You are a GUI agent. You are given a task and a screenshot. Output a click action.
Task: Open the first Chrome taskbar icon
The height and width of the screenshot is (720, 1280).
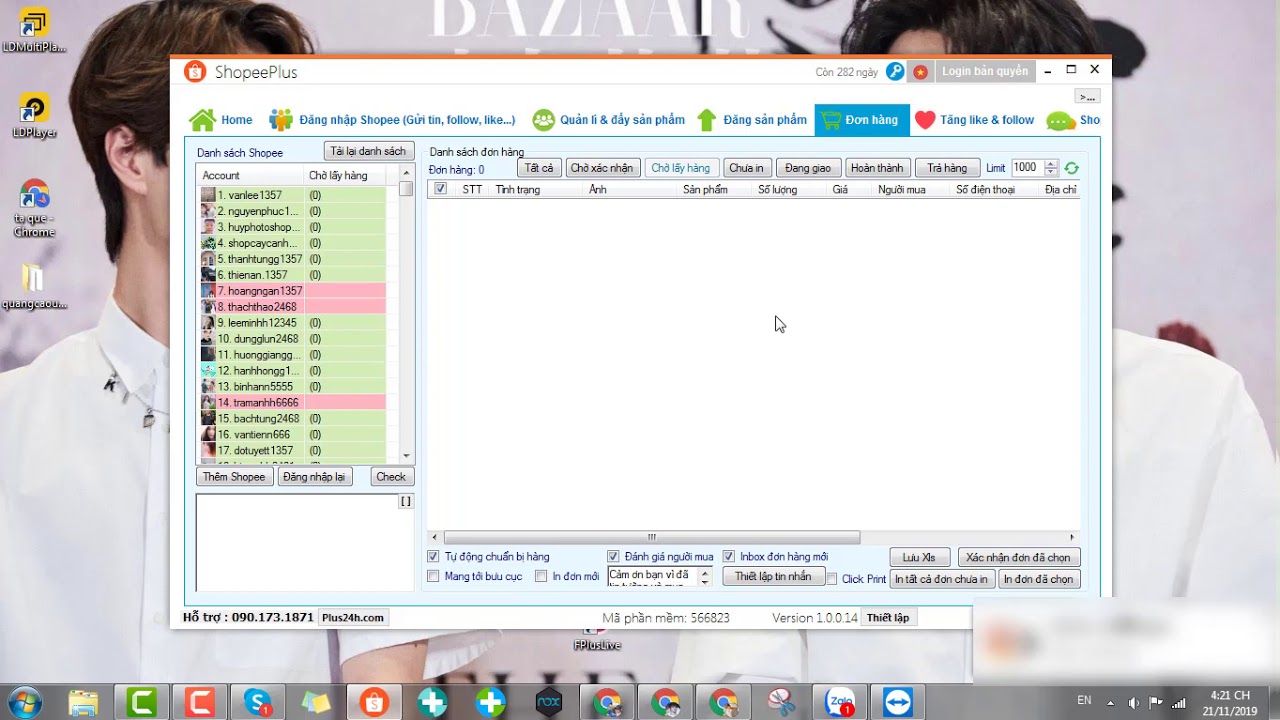(x=607, y=703)
